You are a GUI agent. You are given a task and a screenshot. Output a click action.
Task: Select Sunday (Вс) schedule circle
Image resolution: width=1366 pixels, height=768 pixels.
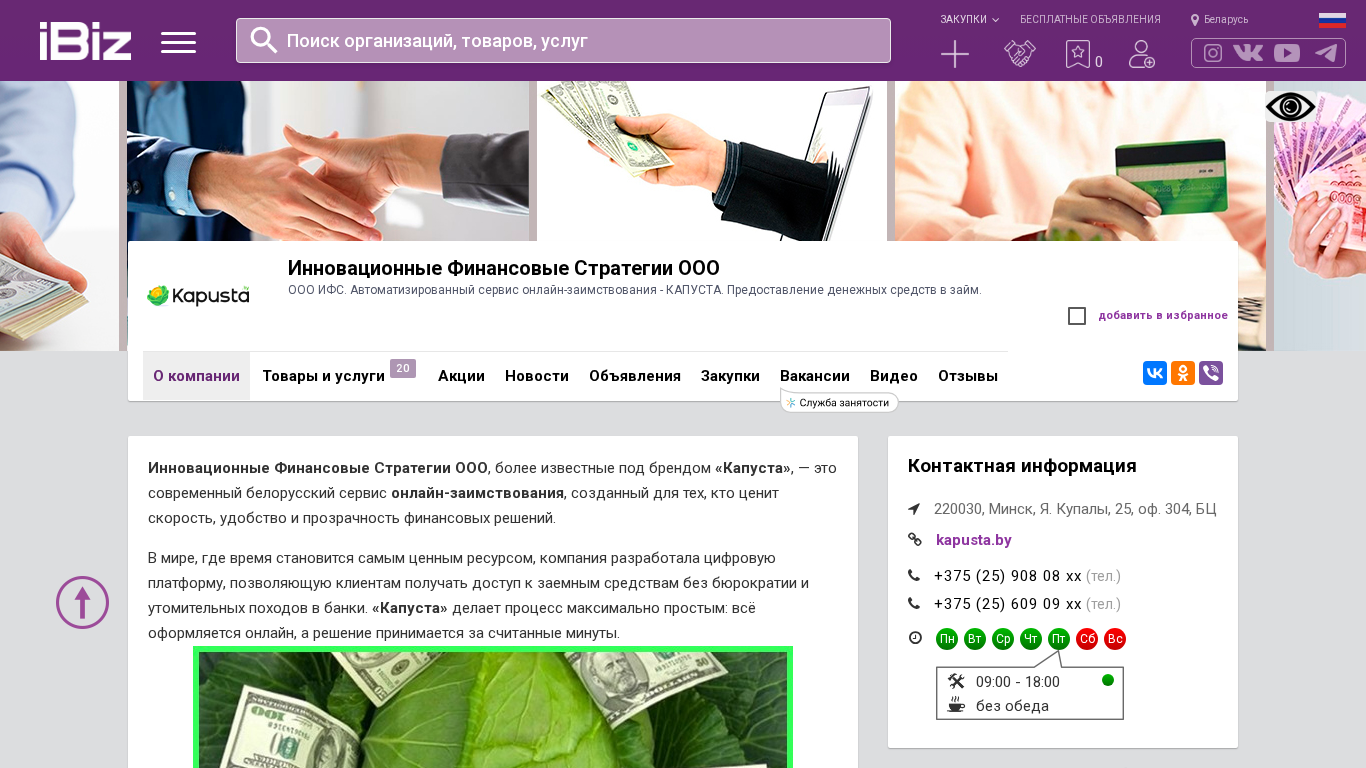tap(1115, 639)
